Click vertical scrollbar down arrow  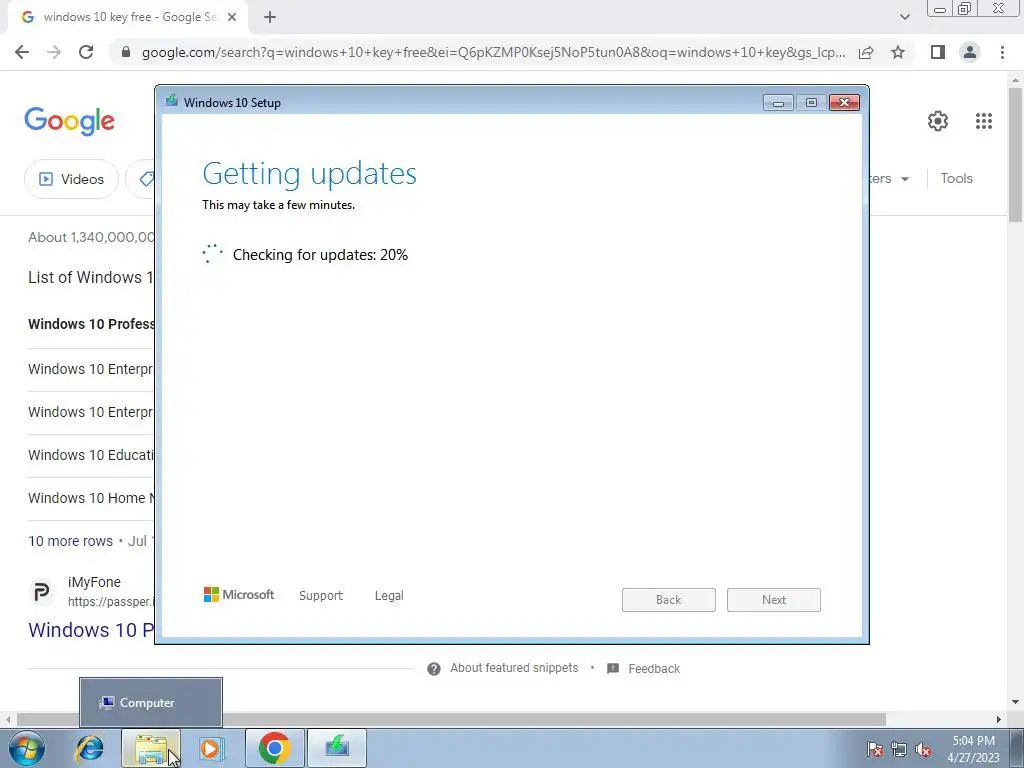1016,702
